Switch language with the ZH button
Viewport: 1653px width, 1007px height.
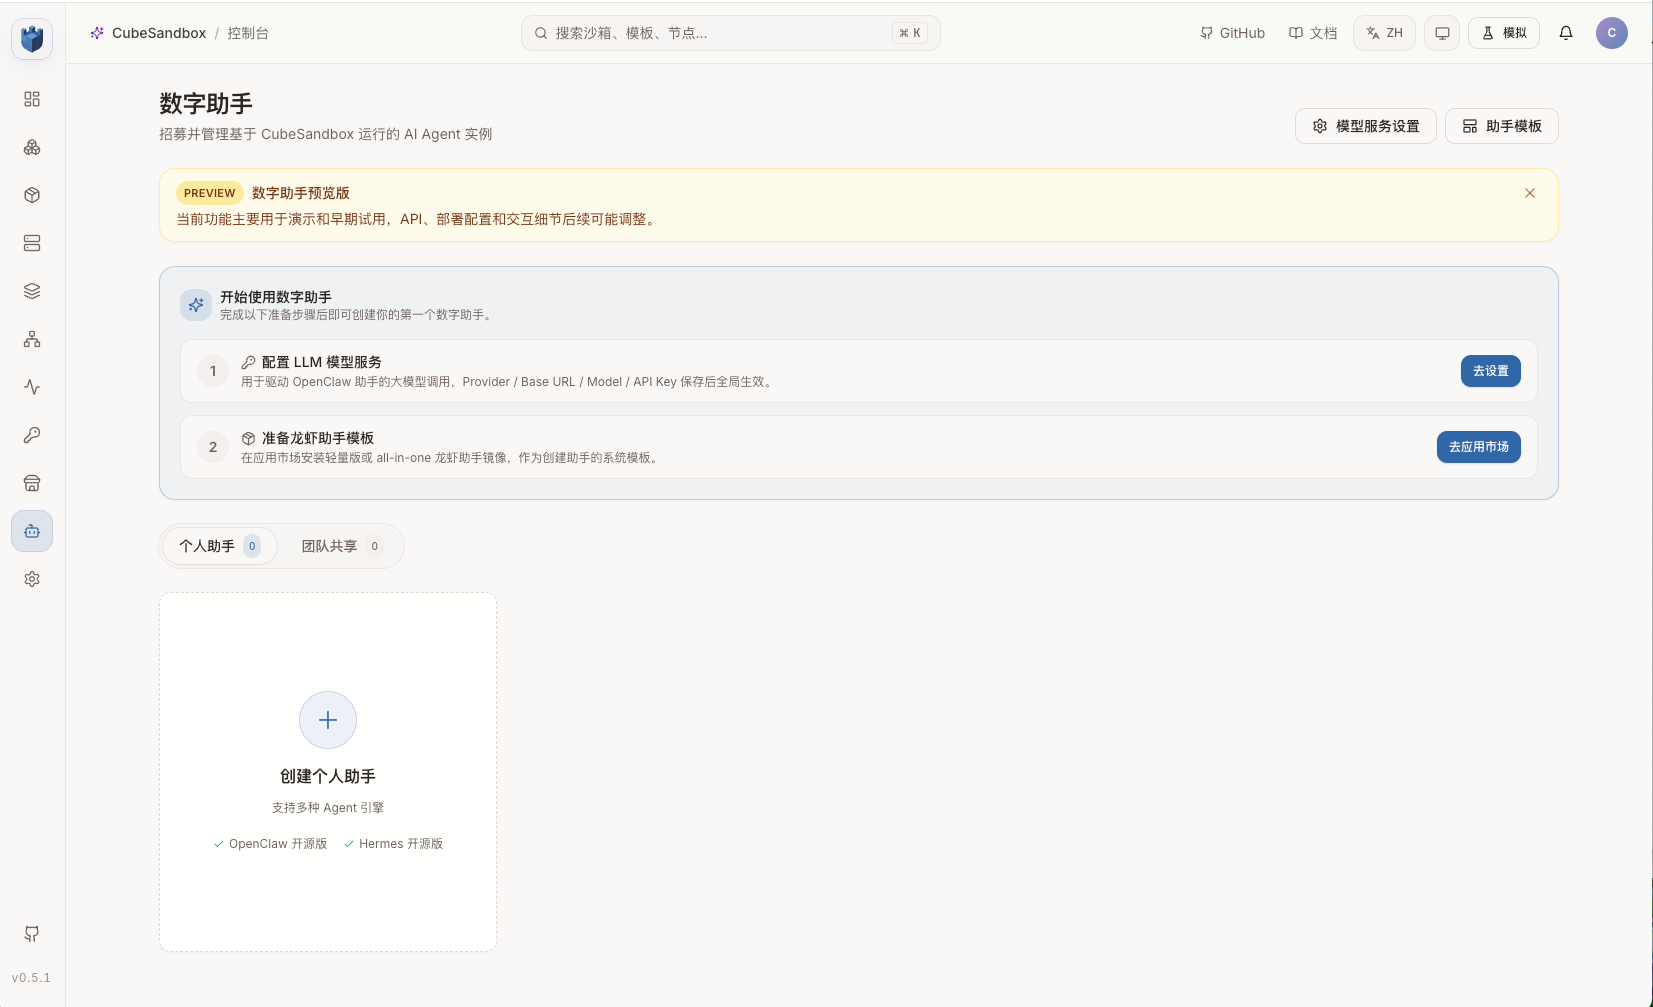1385,33
